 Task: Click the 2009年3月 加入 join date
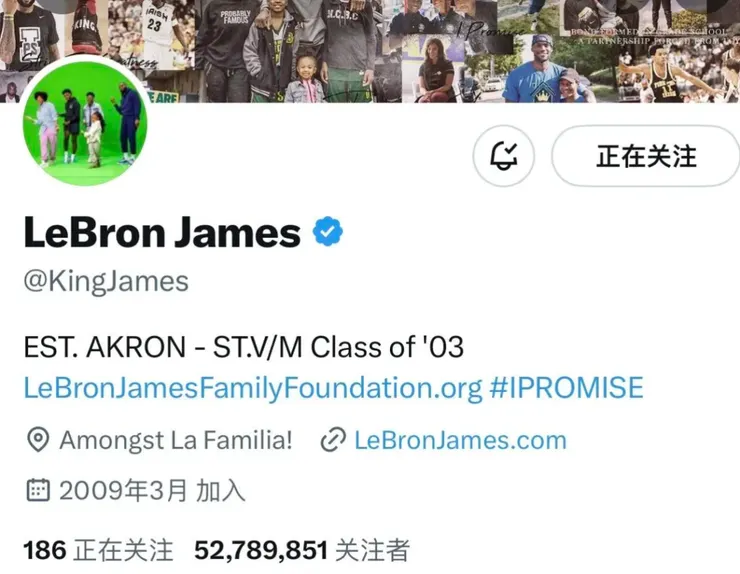tap(152, 490)
